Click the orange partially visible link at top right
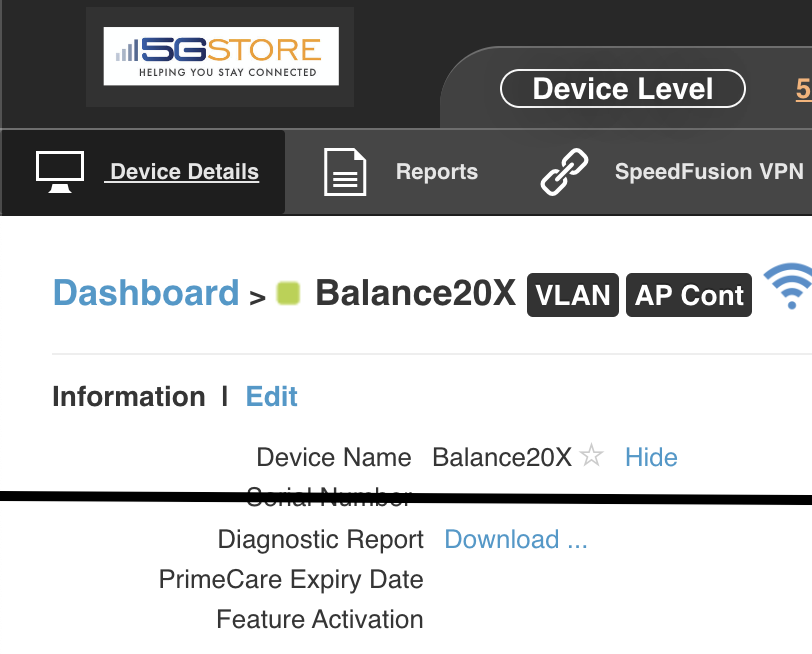Viewport: 812px width, 654px height. click(x=804, y=89)
